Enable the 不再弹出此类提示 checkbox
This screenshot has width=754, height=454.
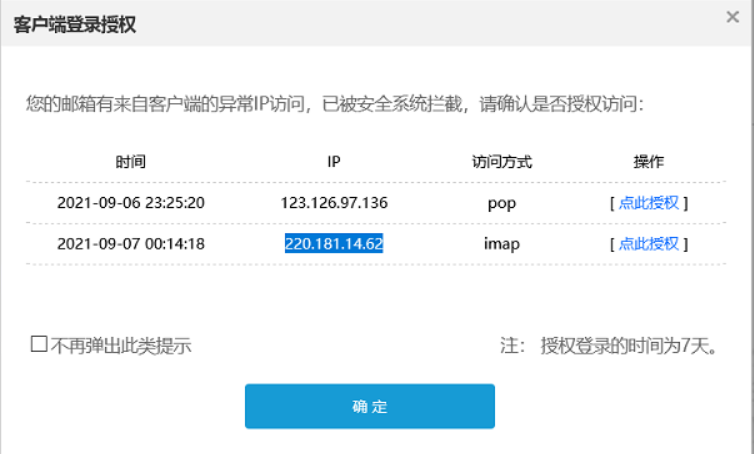click(x=39, y=345)
